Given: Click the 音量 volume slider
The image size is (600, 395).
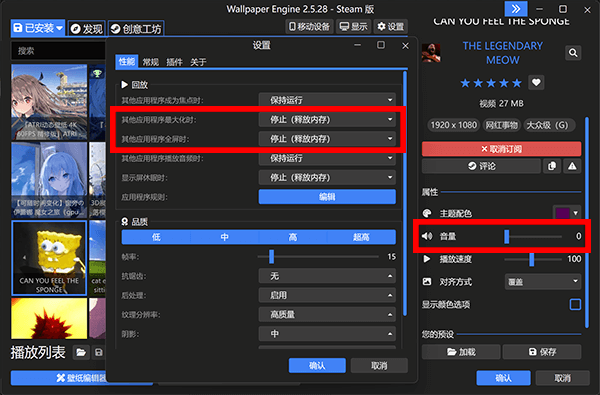Looking at the screenshot, I should click(x=533, y=237).
